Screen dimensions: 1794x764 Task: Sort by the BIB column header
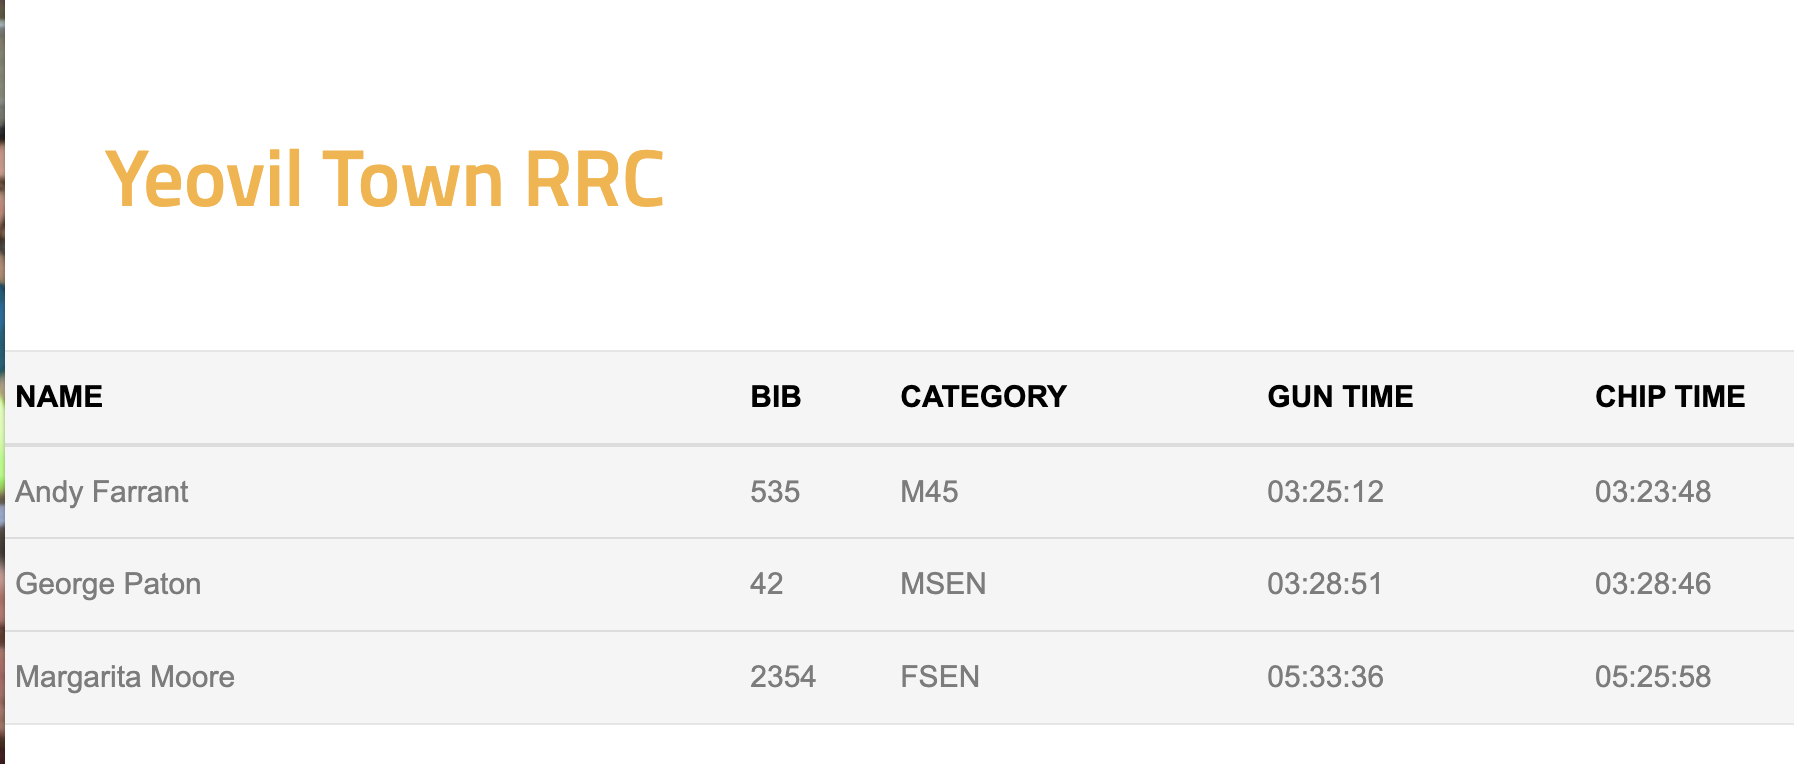pyautogui.click(x=776, y=397)
